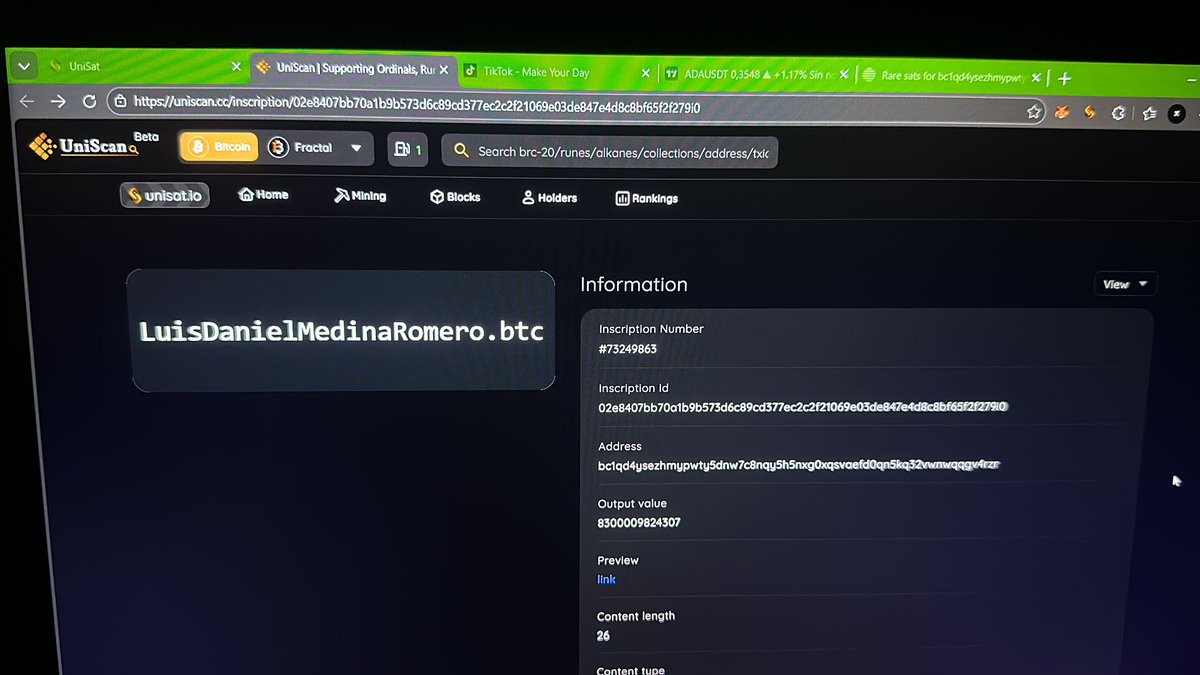Open the View dropdown
Image resolution: width=1200 pixels, height=675 pixels.
(1125, 284)
